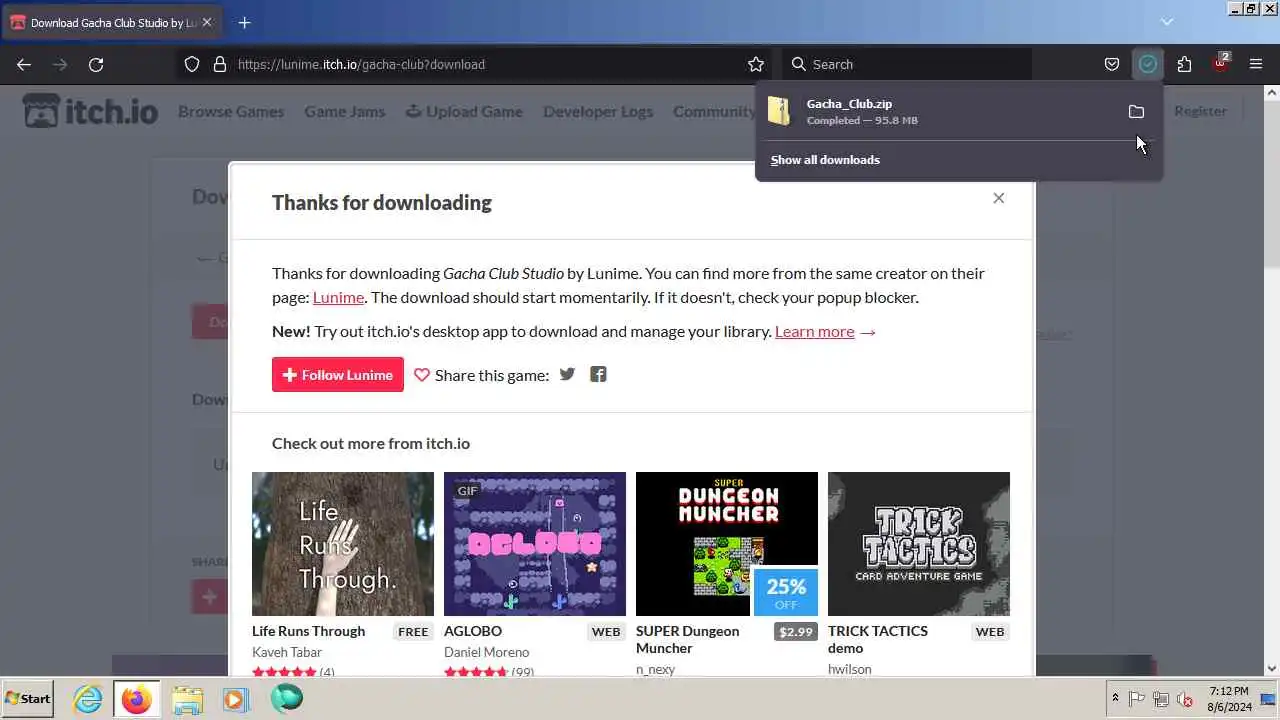Select the Download Gacha Club Studio tab
The image size is (1280, 720).
click(x=112, y=22)
